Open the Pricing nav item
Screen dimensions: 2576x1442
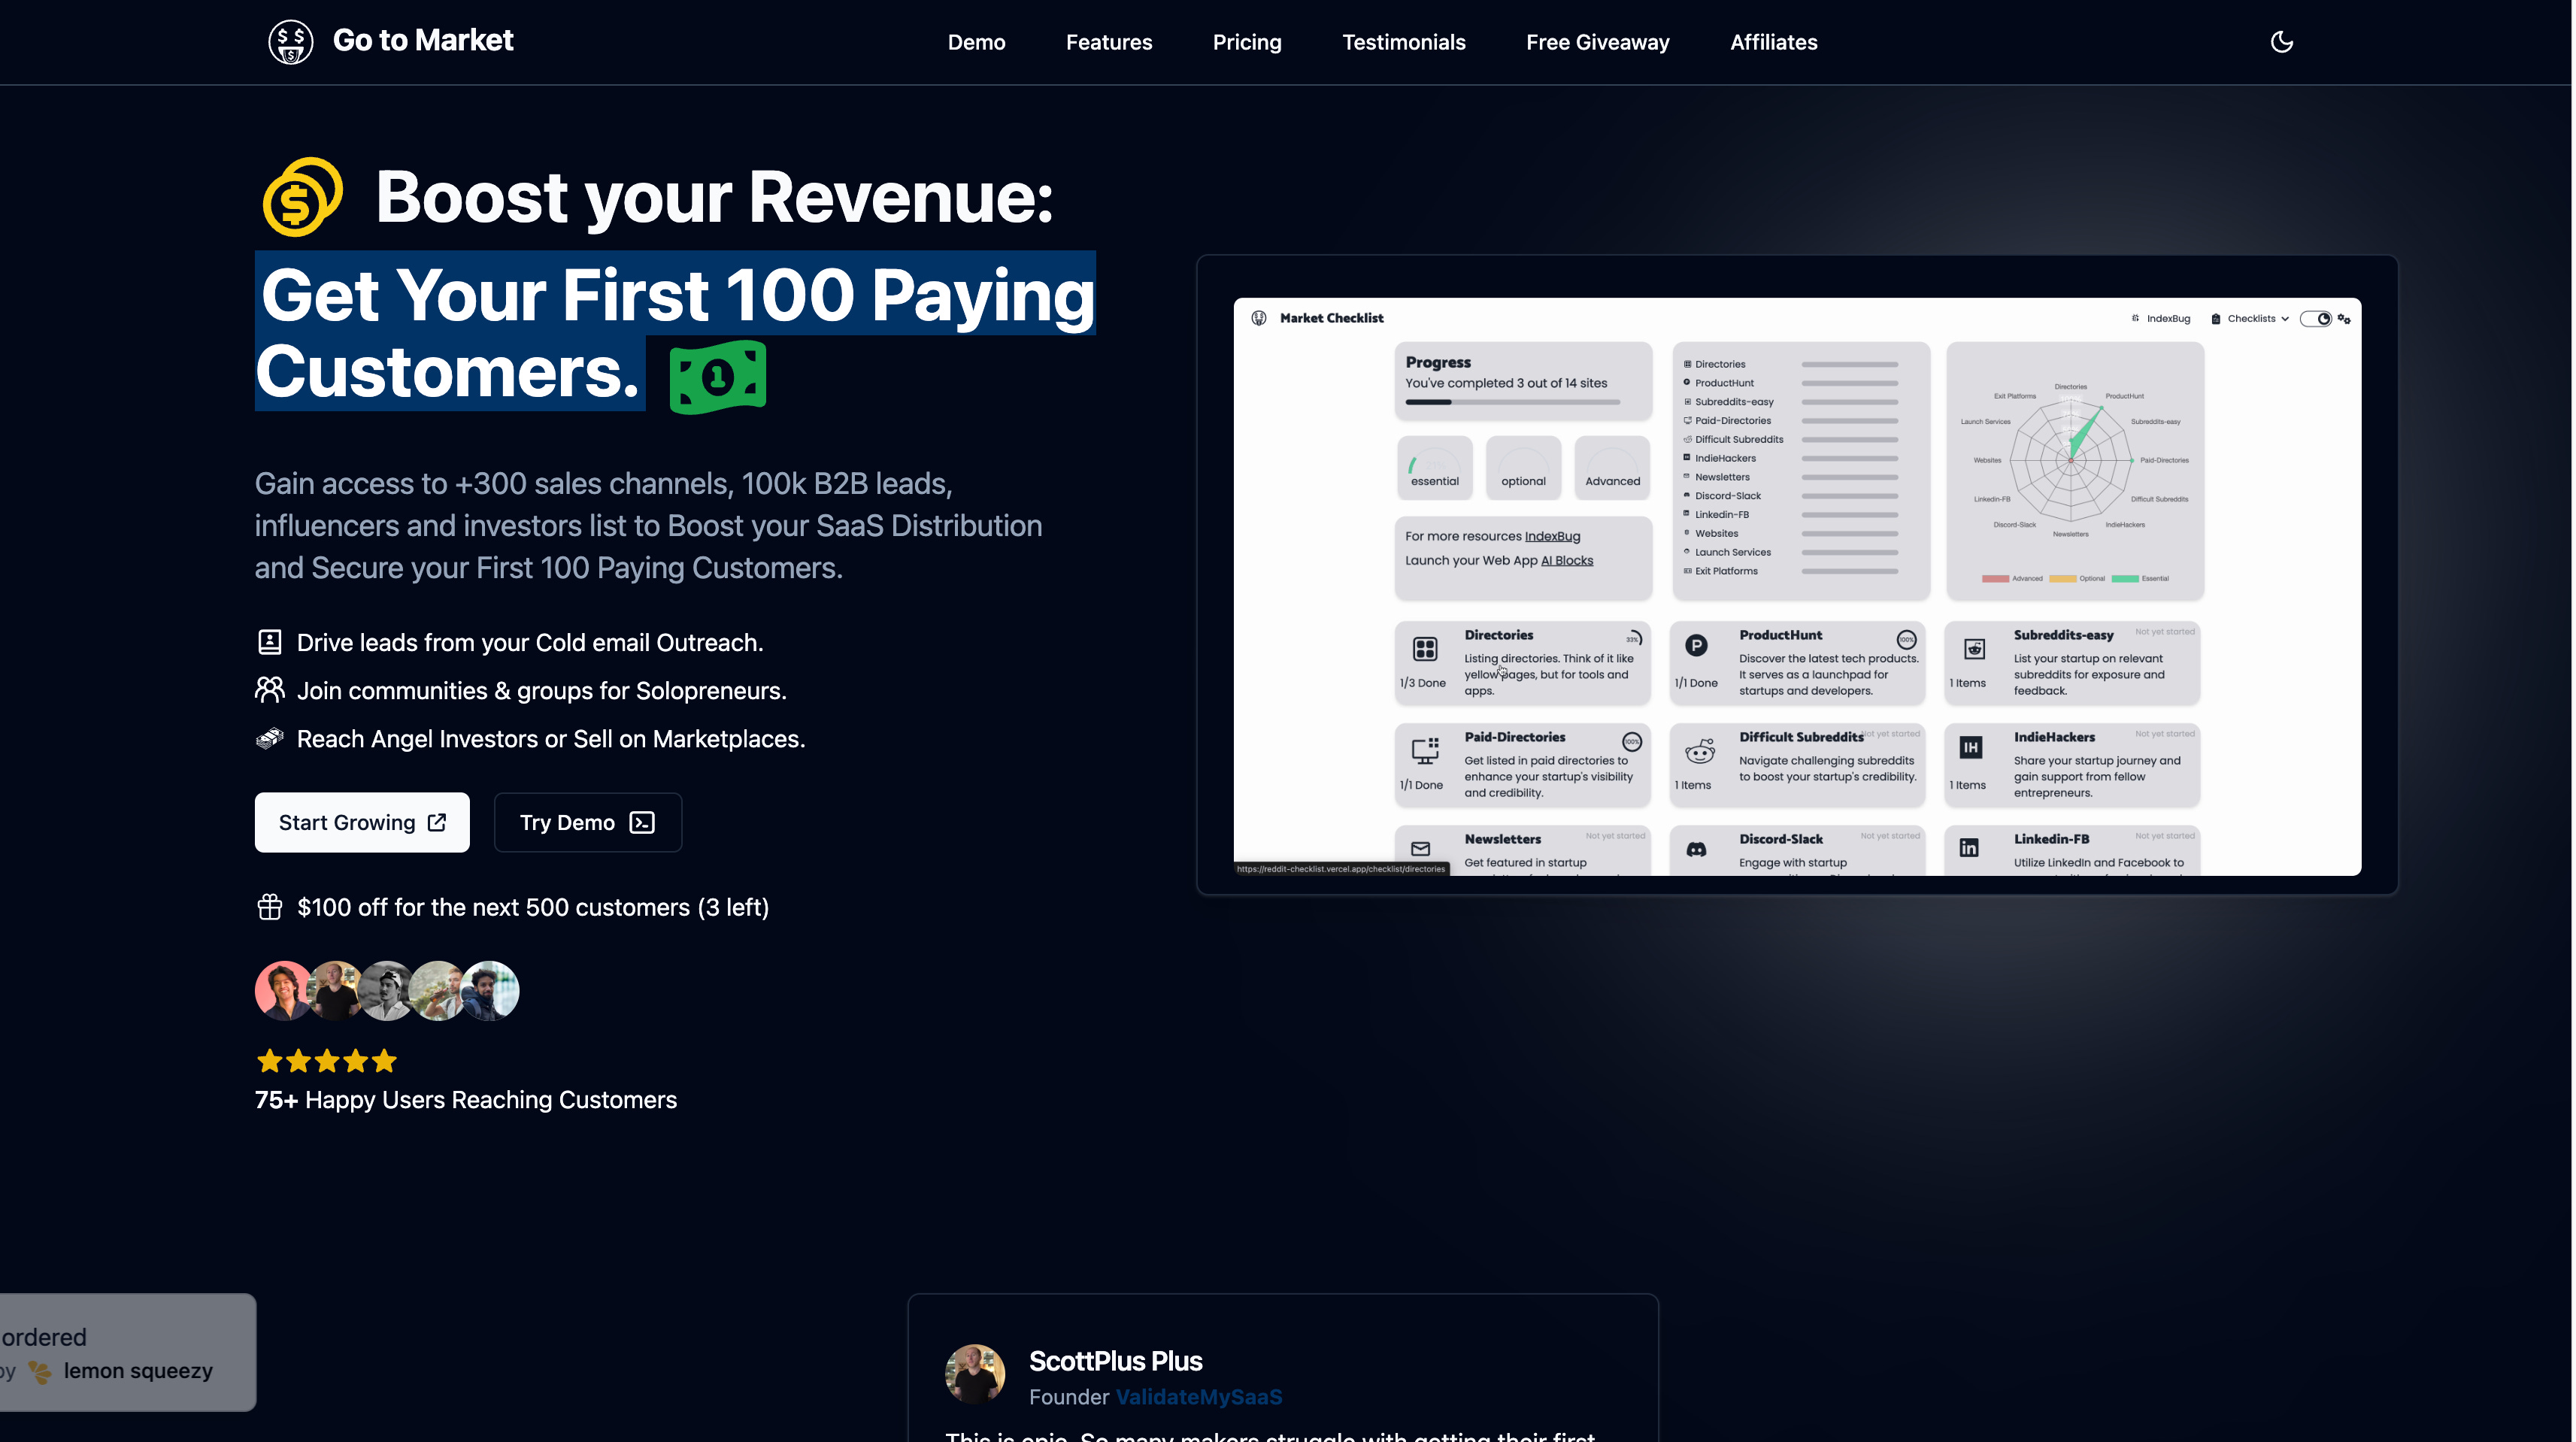[x=1246, y=42]
